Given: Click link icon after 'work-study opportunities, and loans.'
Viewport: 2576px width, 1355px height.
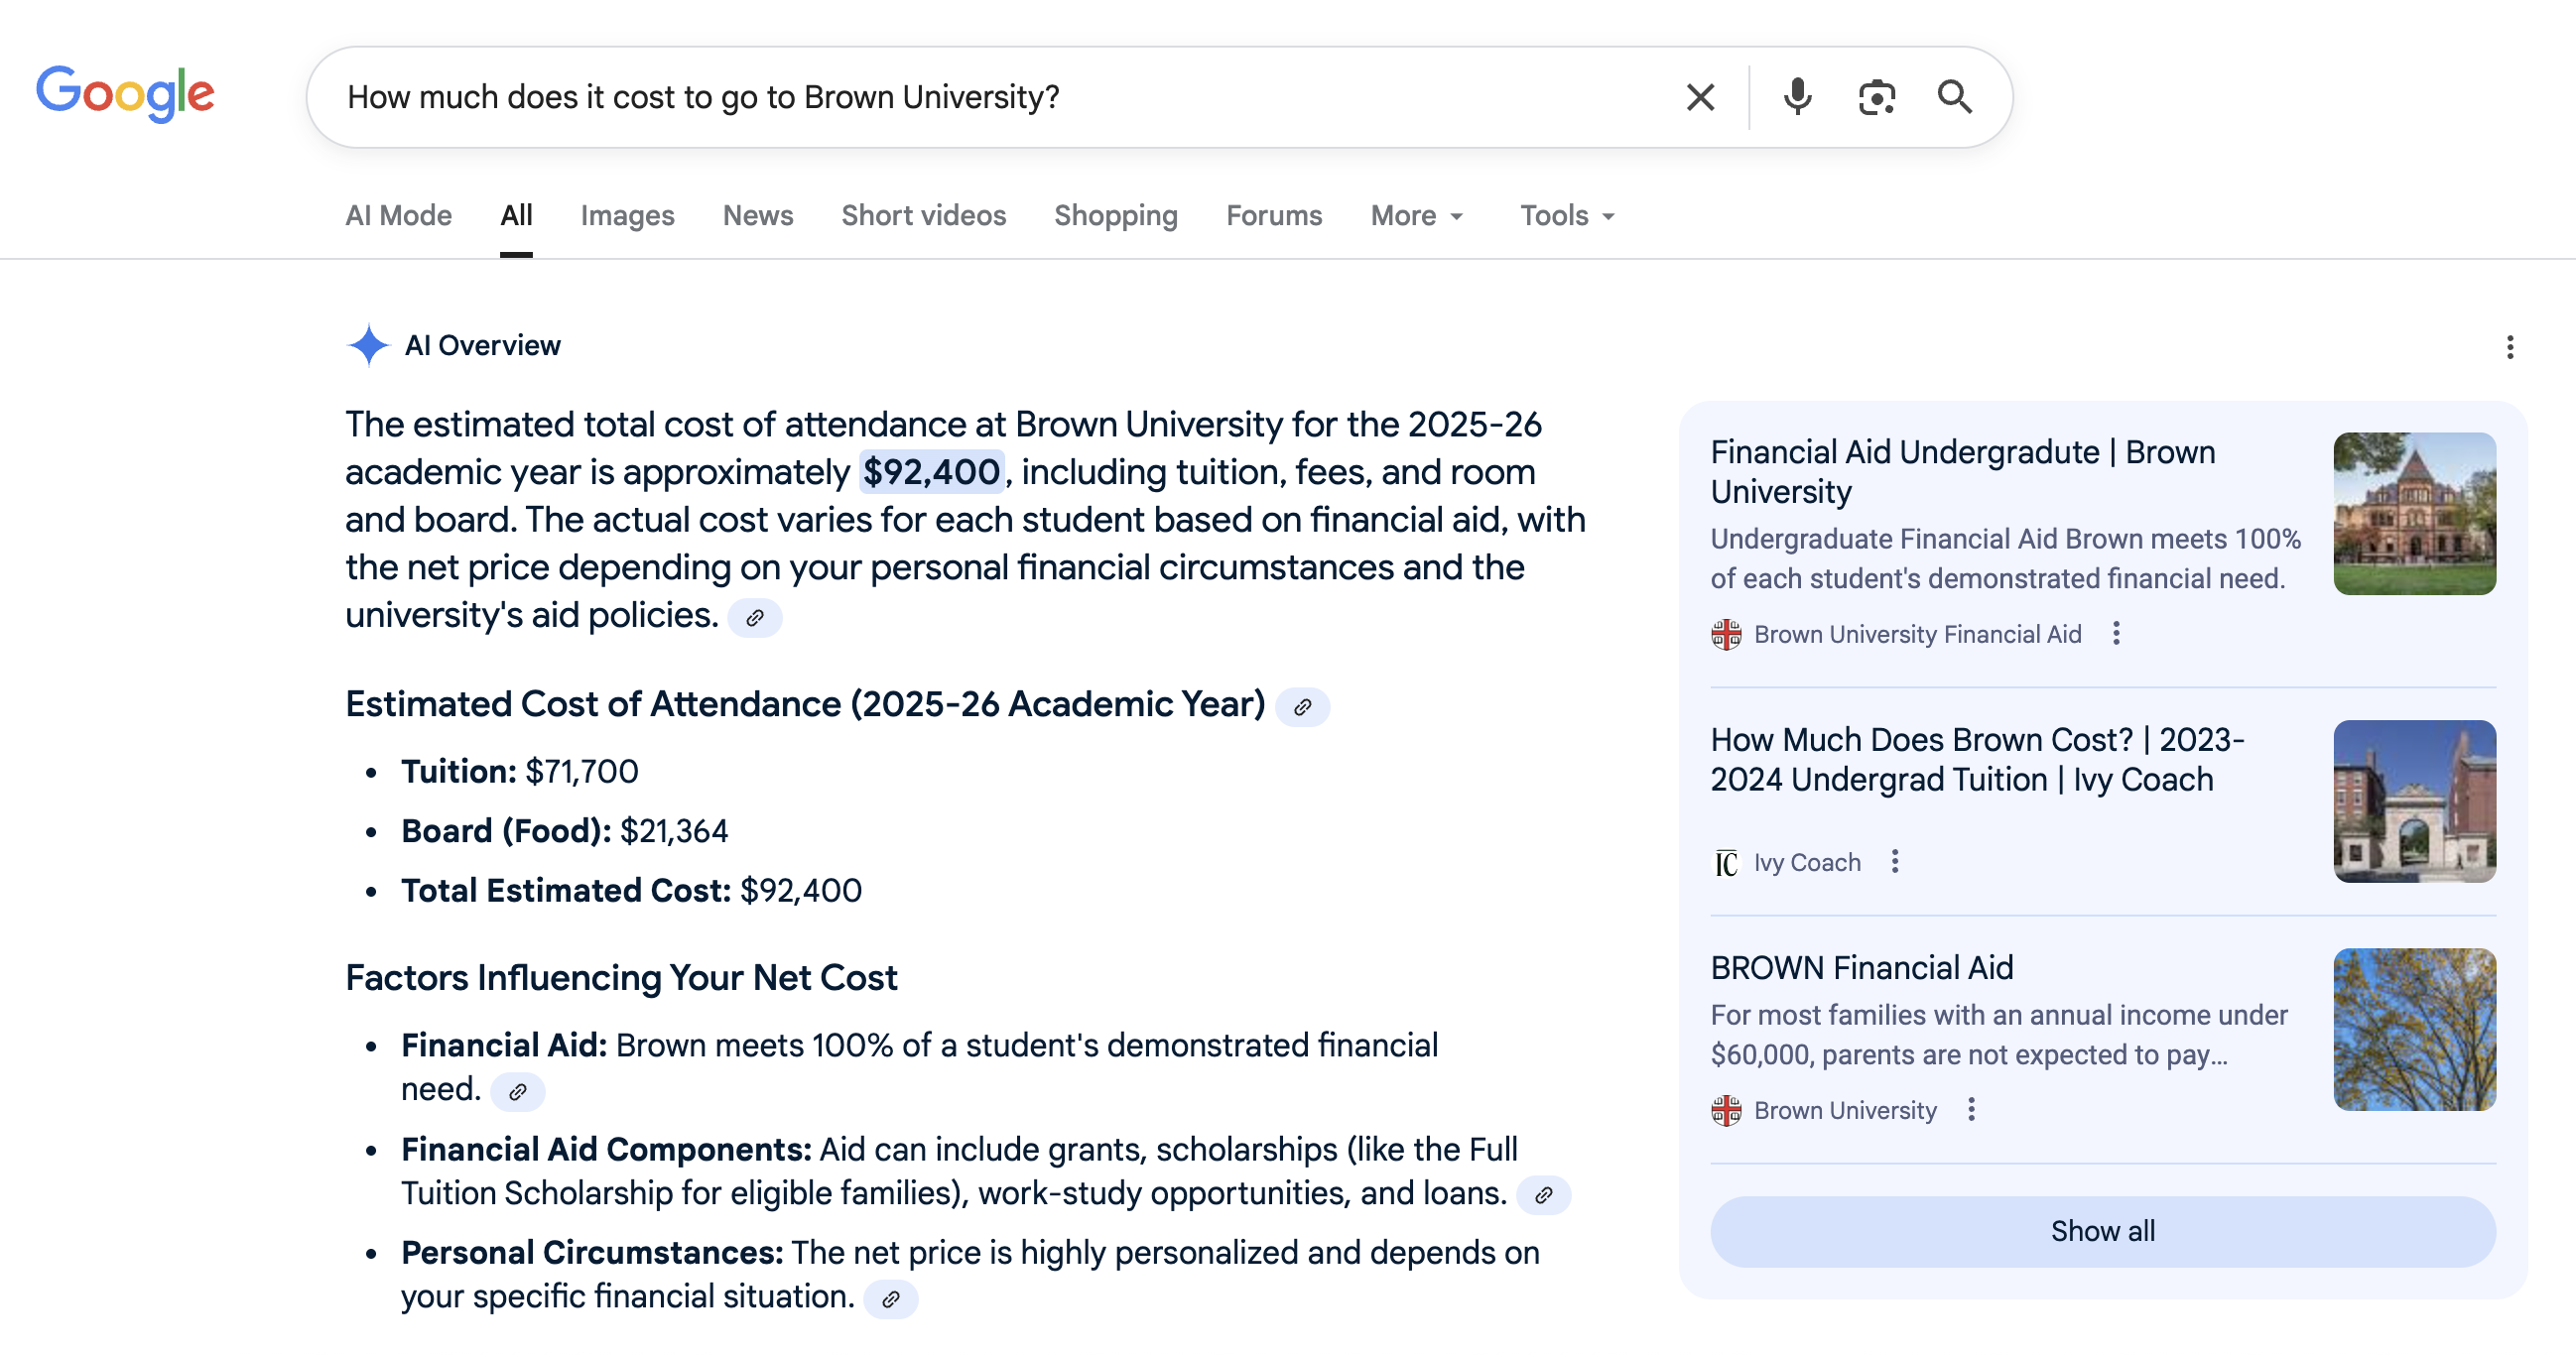Looking at the screenshot, I should click(x=1543, y=1195).
